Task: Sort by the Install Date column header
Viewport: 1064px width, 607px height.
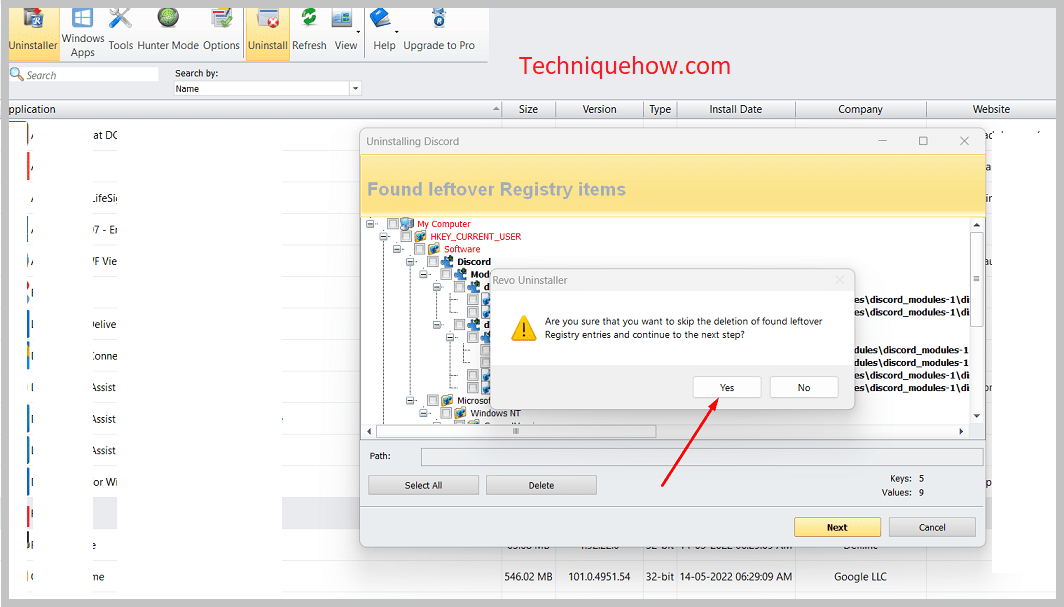Action: [736, 109]
